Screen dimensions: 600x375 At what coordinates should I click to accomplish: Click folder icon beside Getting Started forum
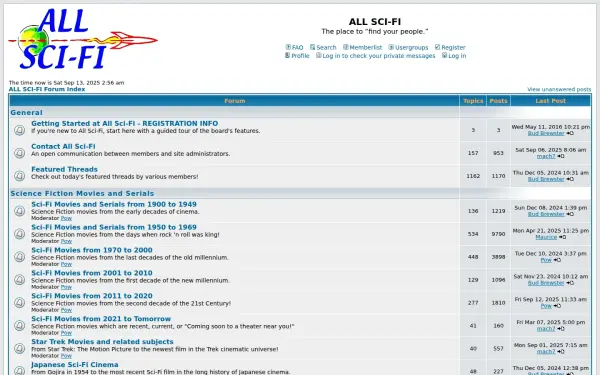pyautogui.click(x=20, y=130)
